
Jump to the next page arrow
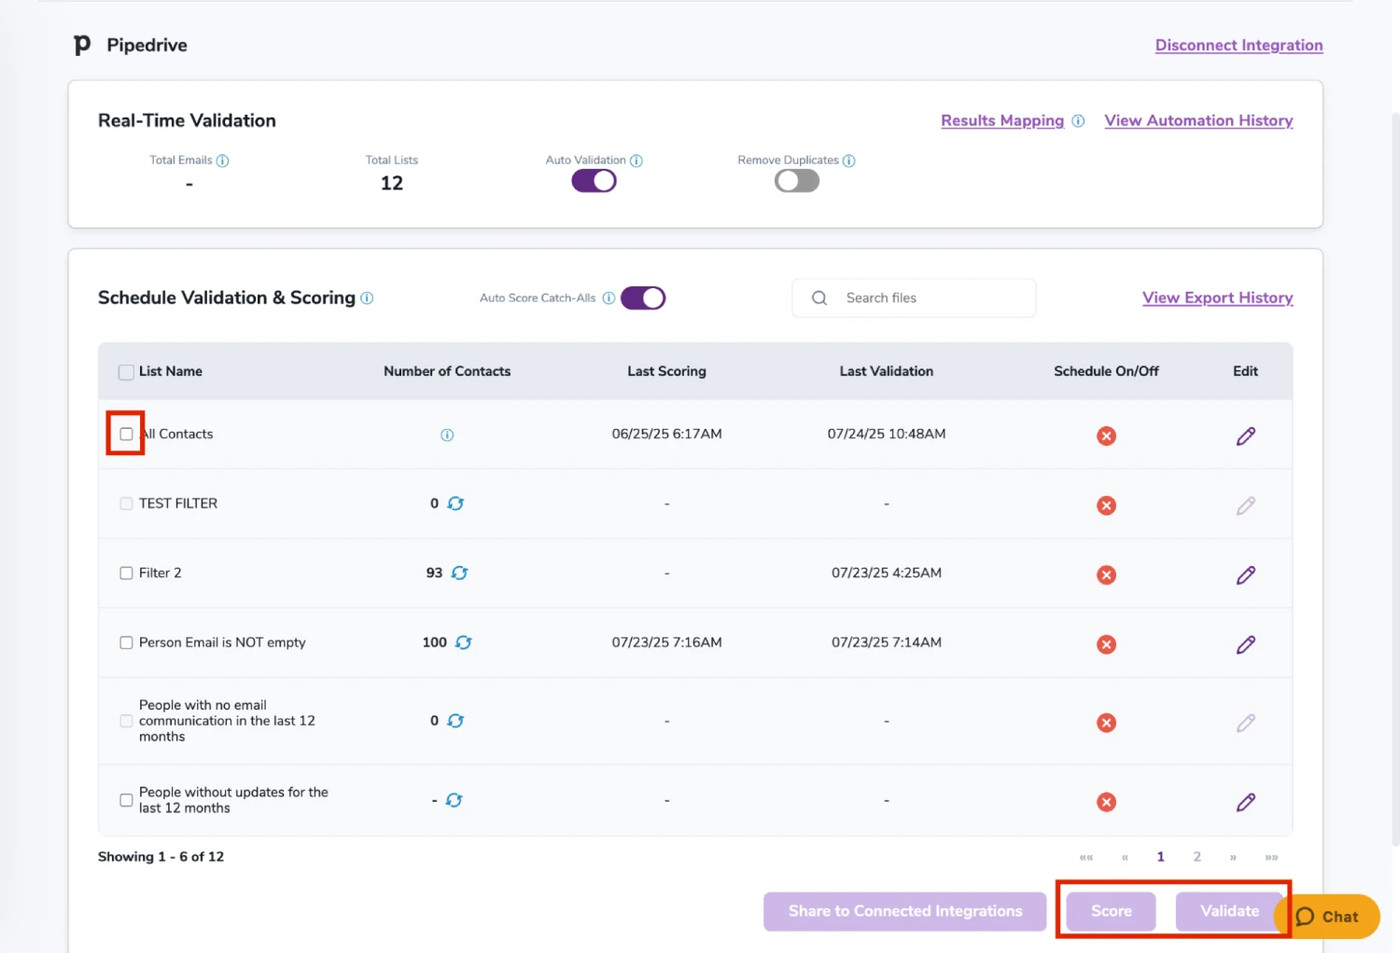(1233, 857)
